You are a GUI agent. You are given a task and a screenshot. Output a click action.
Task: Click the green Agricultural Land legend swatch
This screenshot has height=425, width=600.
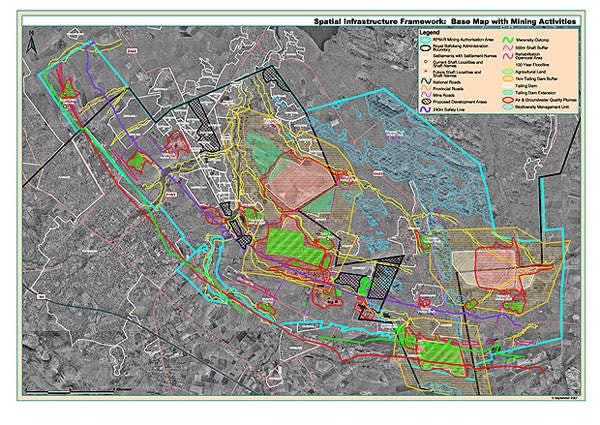point(508,72)
